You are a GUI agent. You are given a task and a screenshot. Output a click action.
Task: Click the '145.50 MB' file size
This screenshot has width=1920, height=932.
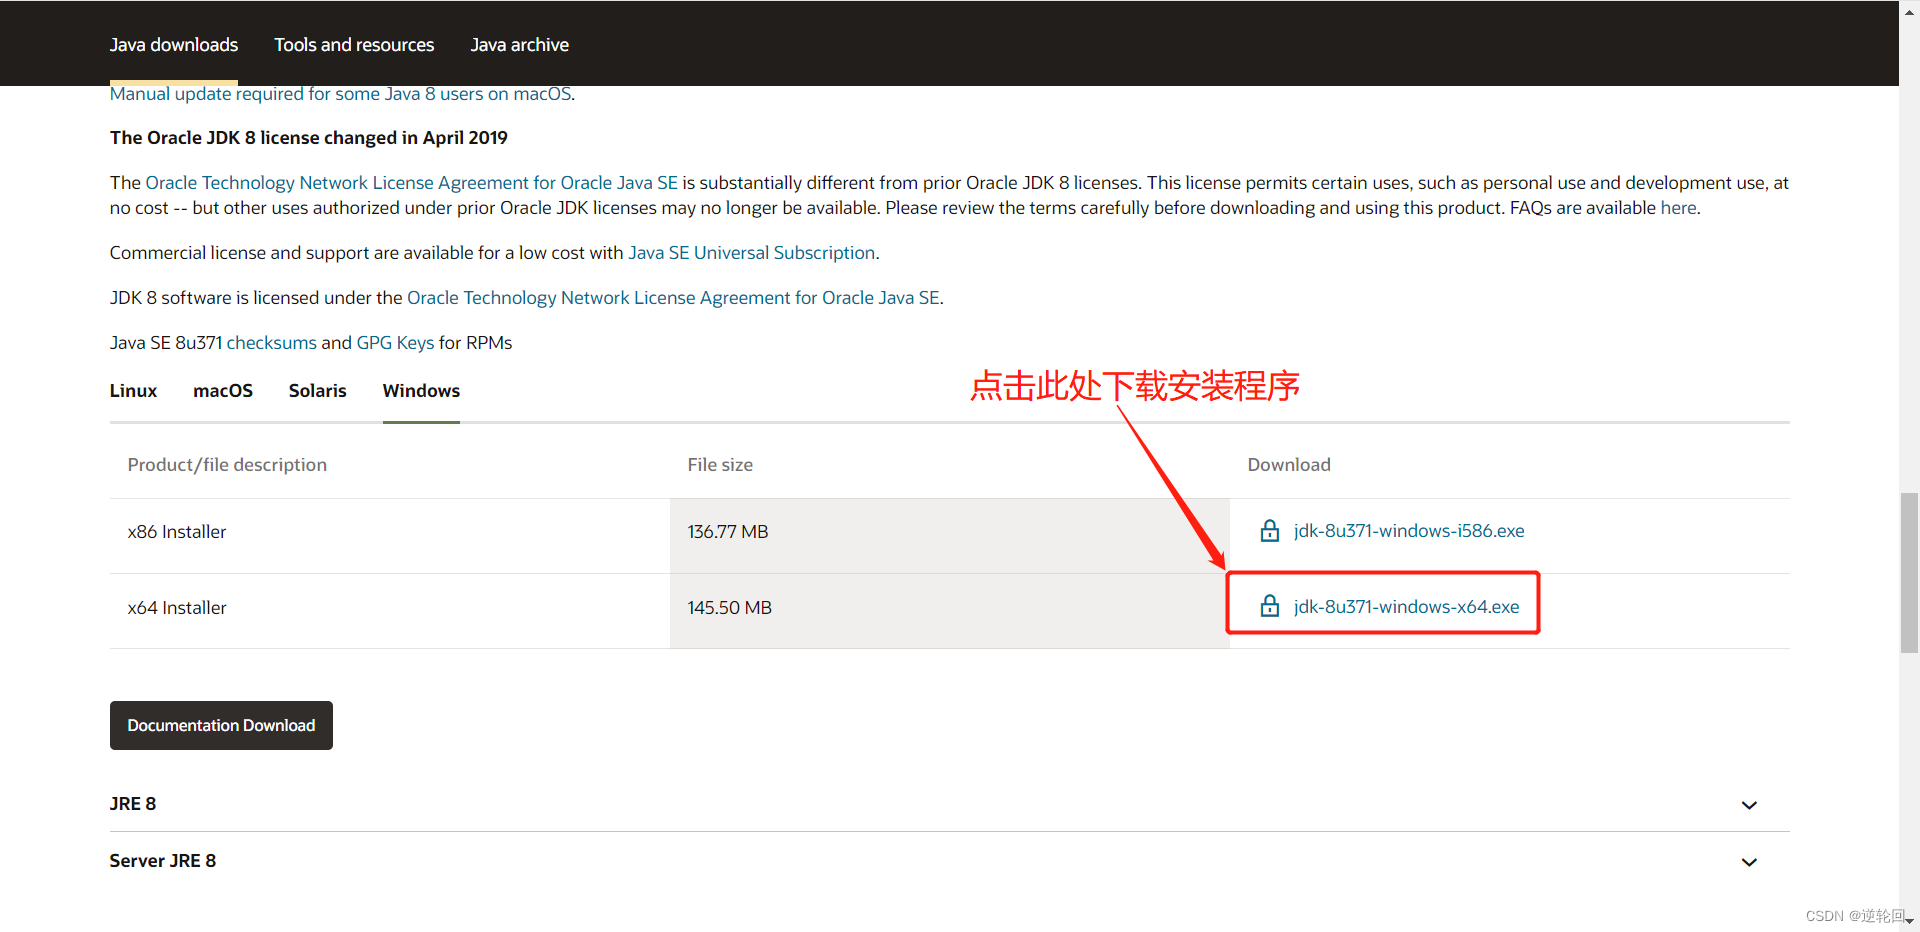(730, 608)
